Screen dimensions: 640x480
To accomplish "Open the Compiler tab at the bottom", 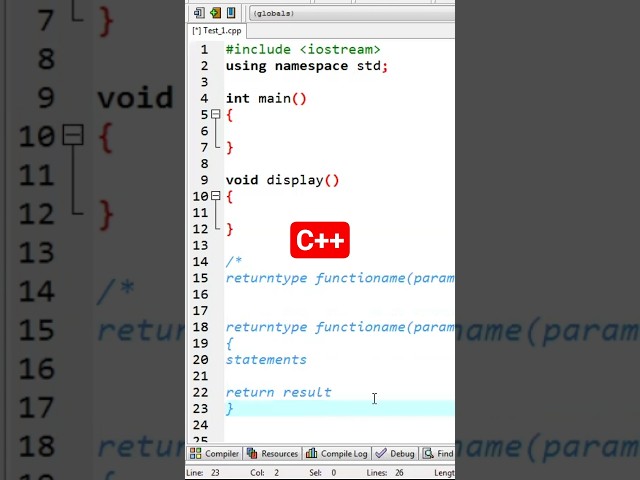I will 215,453.
